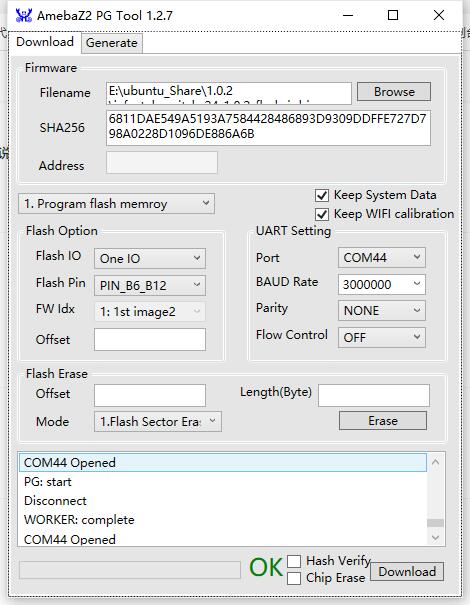Open the Flash Pin dropdown
This screenshot has height=605, width=470.
pyautogui.click(x=150, y=285)
